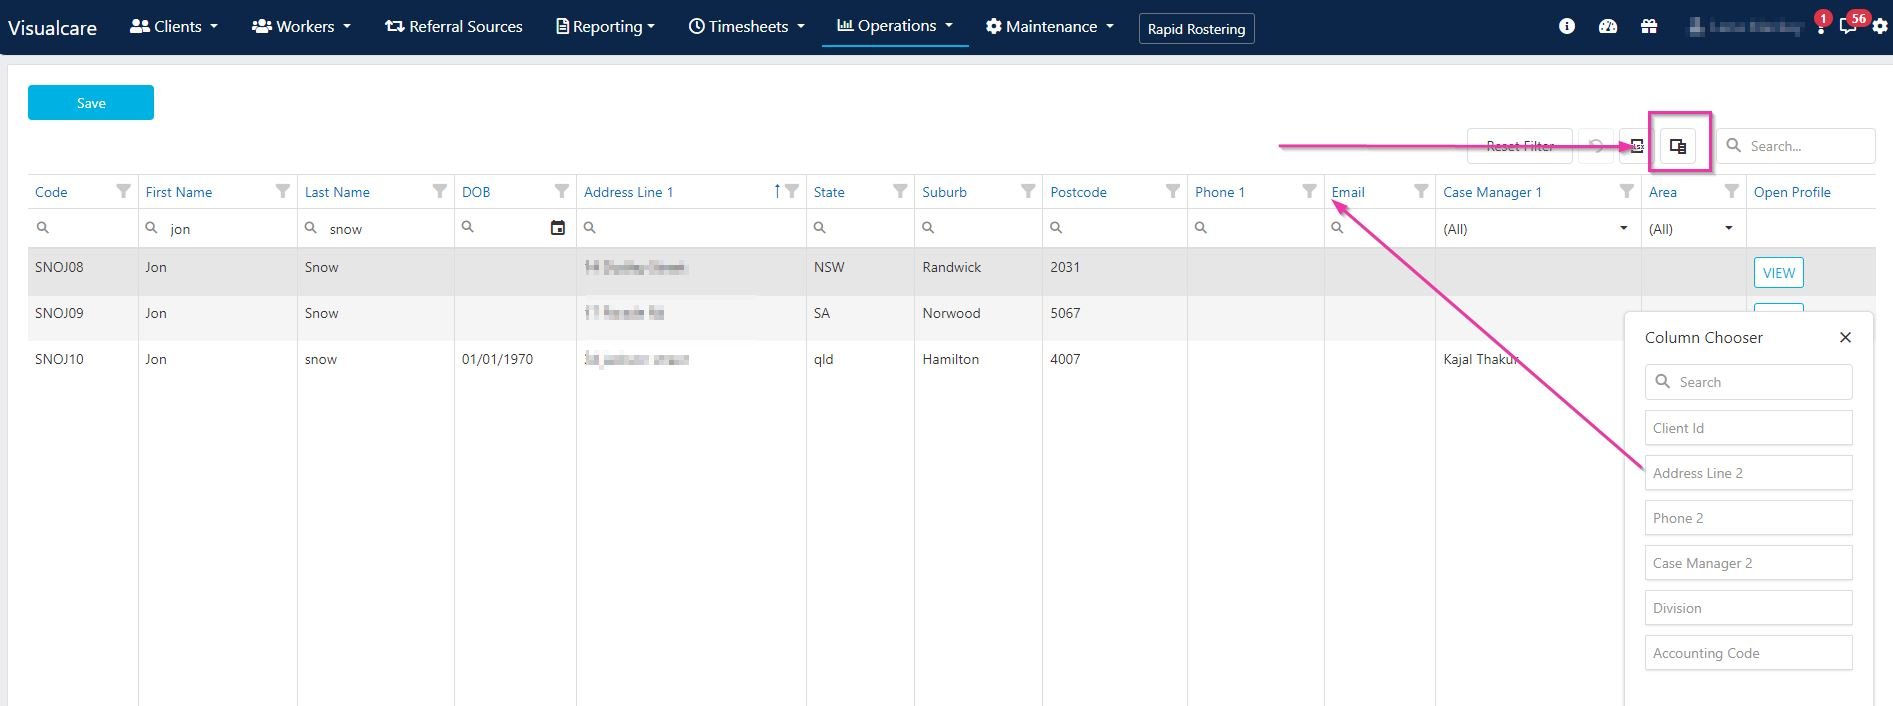Screen dimensions: 1893x706
Task: Click the Postcode column filter field
Action: [1115, 228]
